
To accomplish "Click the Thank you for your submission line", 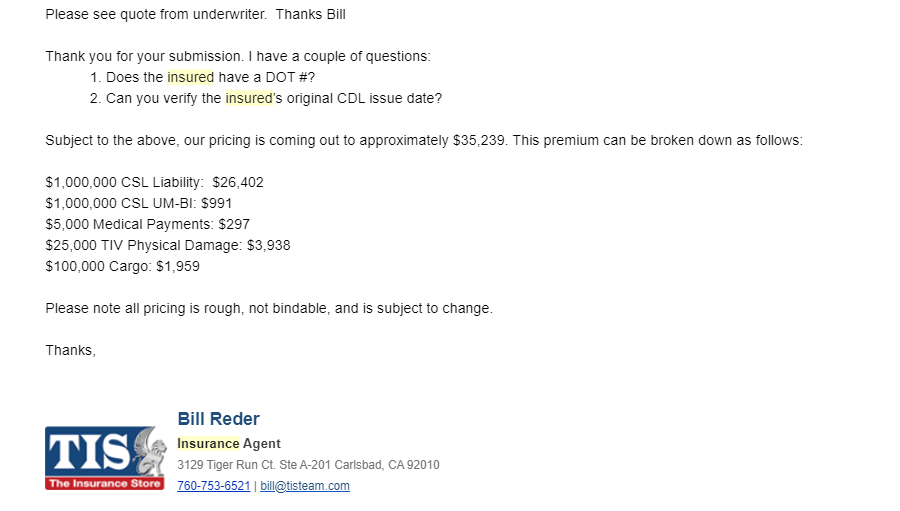I will 238,56.
